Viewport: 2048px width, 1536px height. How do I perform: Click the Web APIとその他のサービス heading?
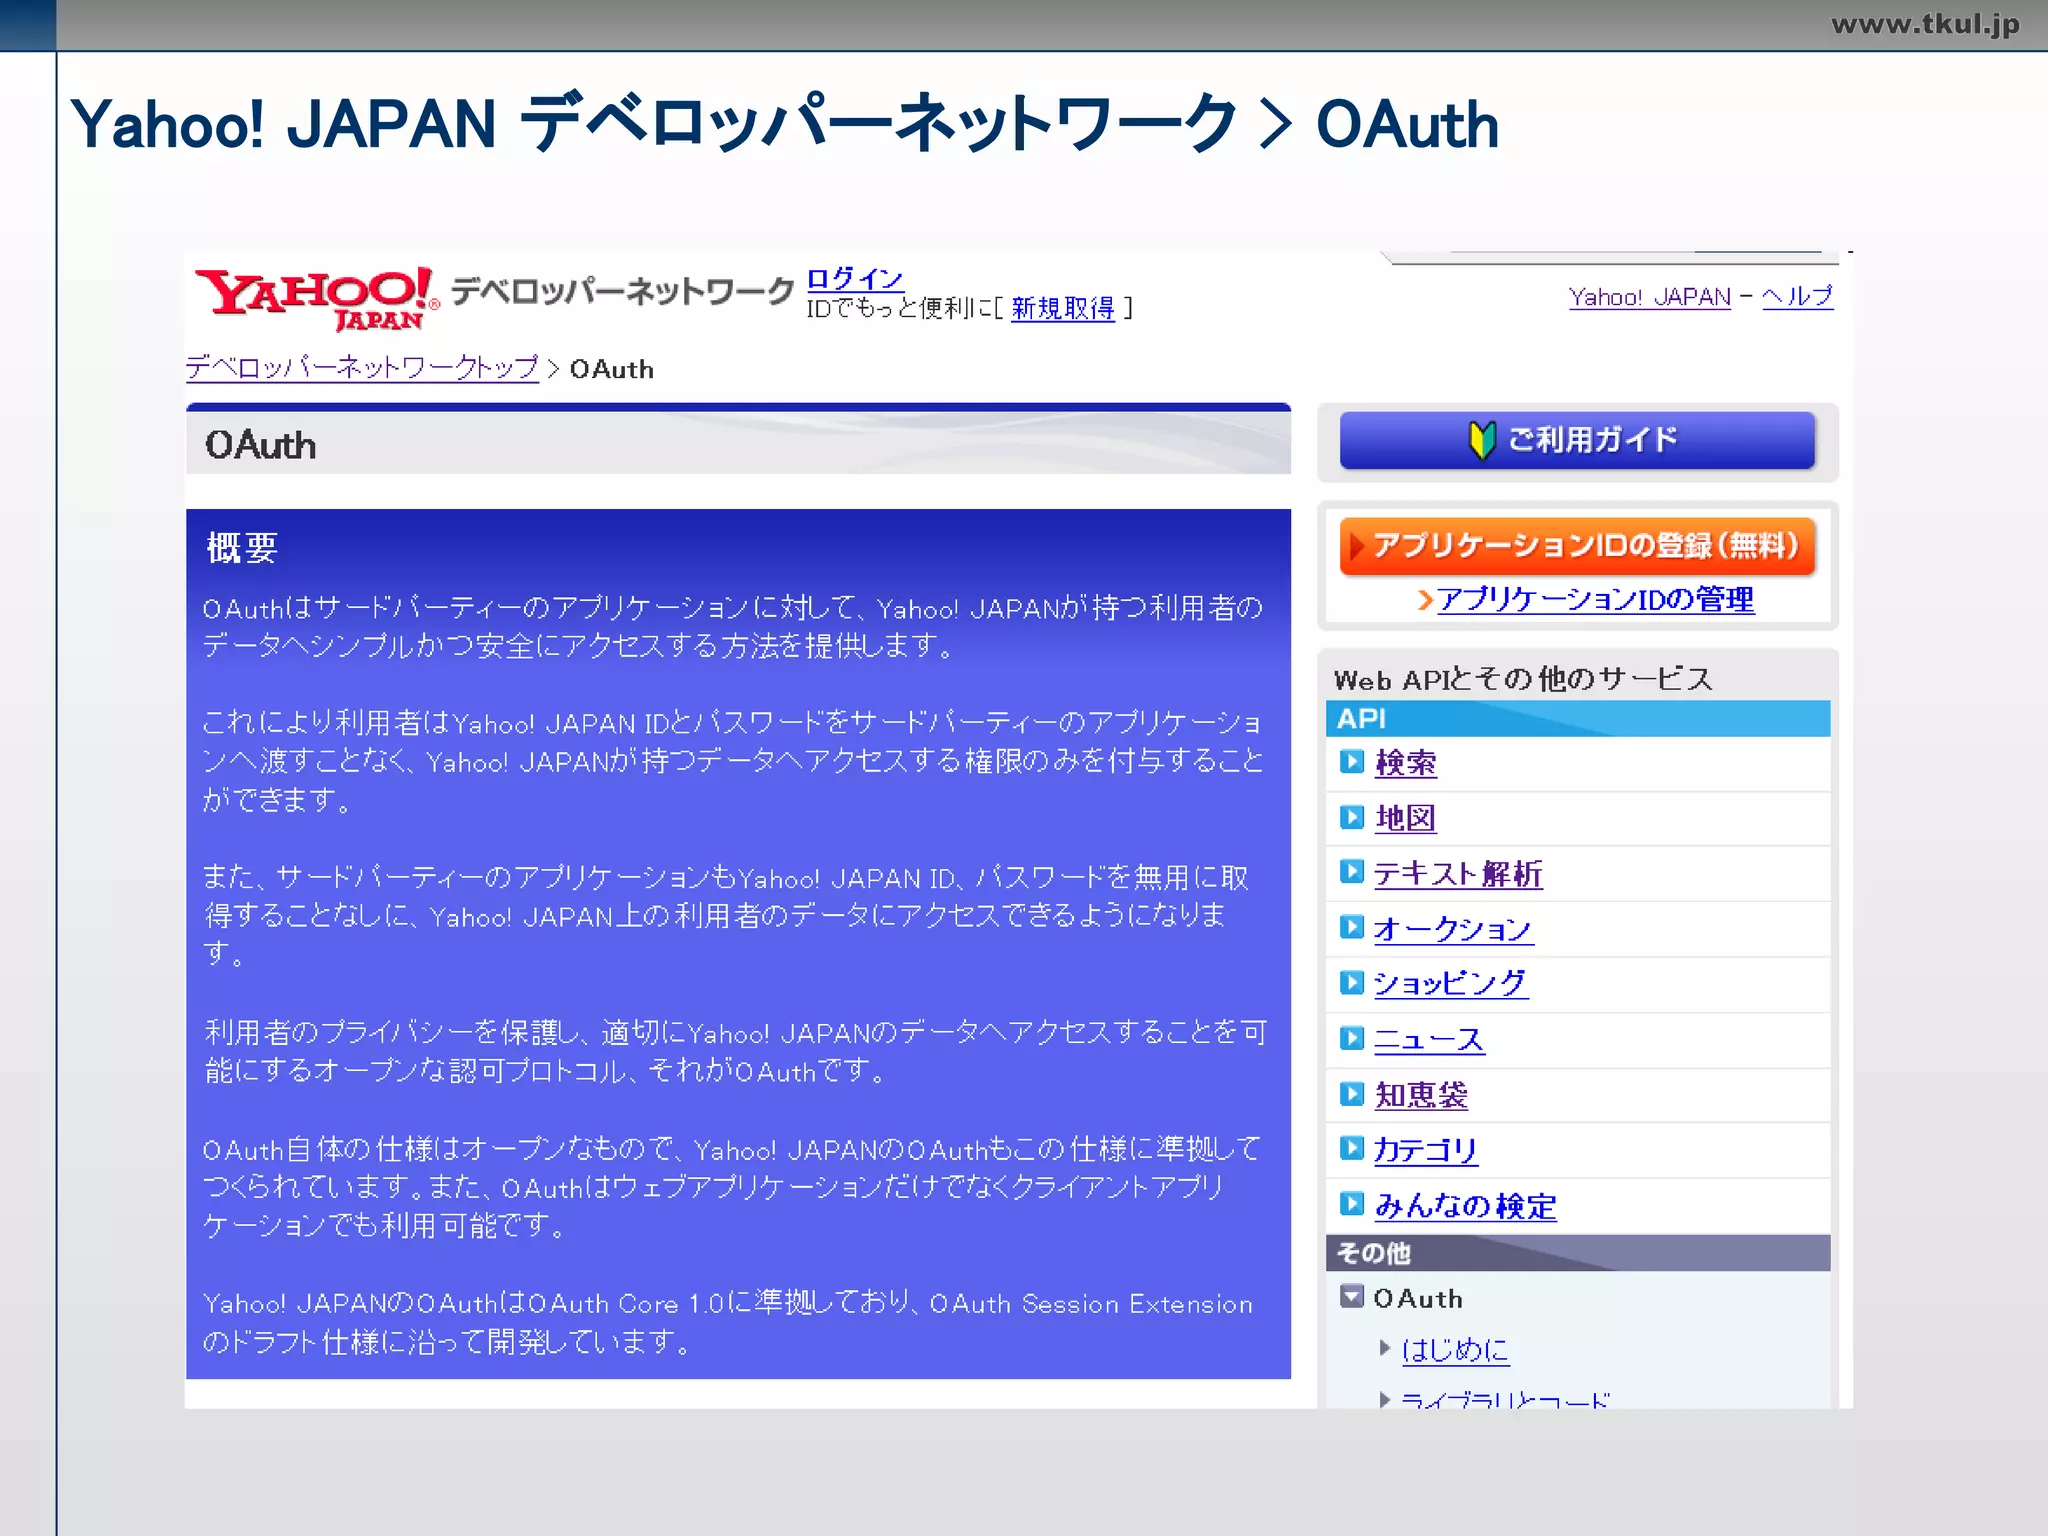[x=1523, y=679]
